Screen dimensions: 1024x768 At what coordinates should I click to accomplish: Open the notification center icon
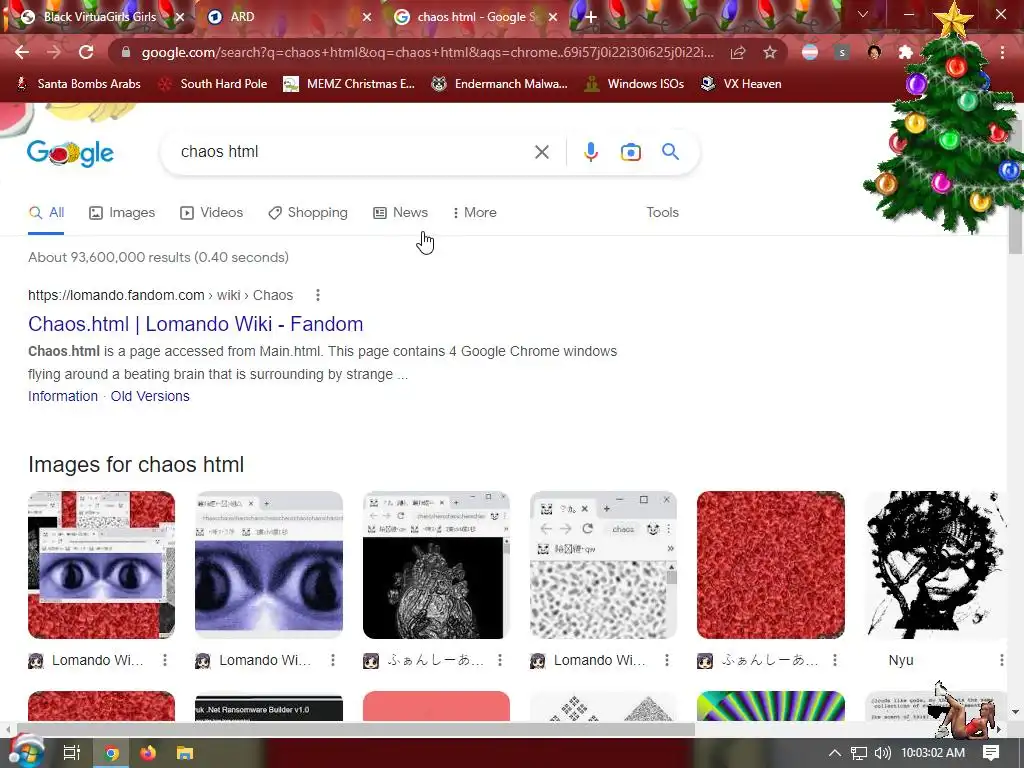[991, 753]
